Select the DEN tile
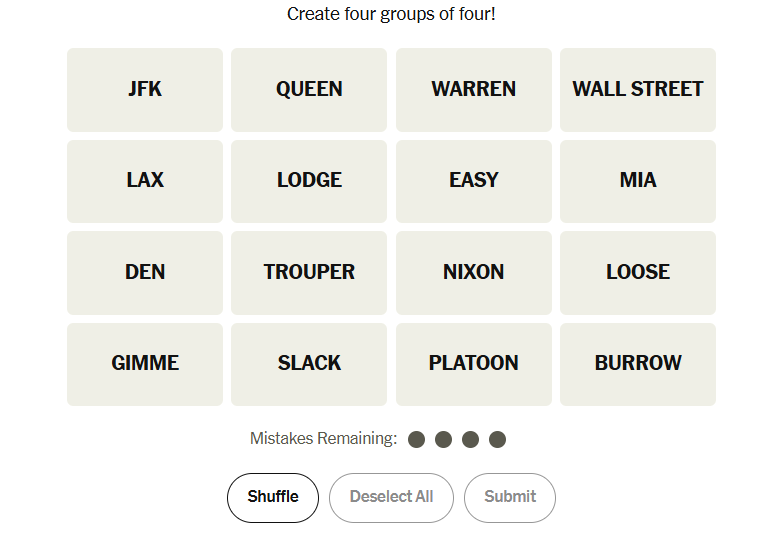781x553 pixels. coord(145,272)
